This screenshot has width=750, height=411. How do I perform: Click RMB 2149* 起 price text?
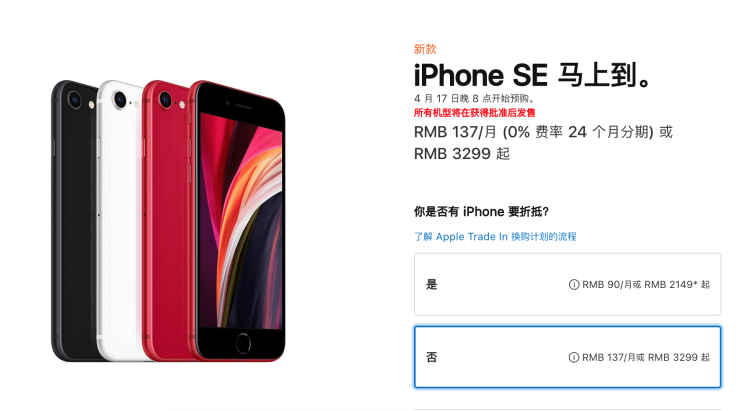click(x=677, y=285)
